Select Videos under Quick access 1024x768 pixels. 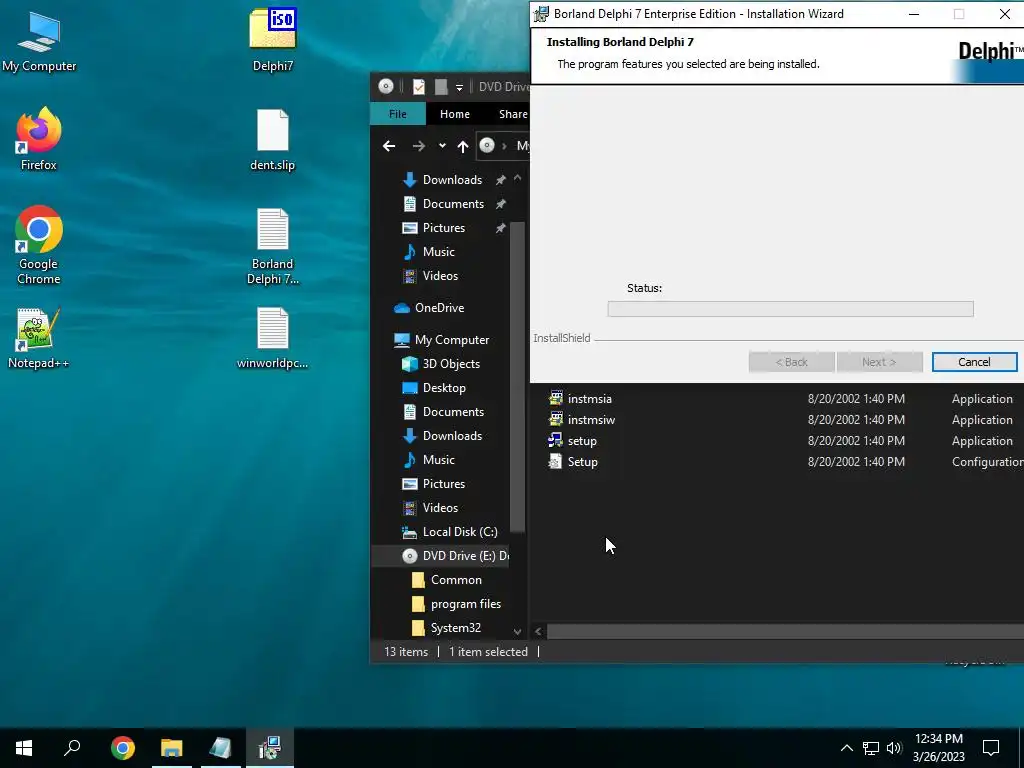[440, 276]
